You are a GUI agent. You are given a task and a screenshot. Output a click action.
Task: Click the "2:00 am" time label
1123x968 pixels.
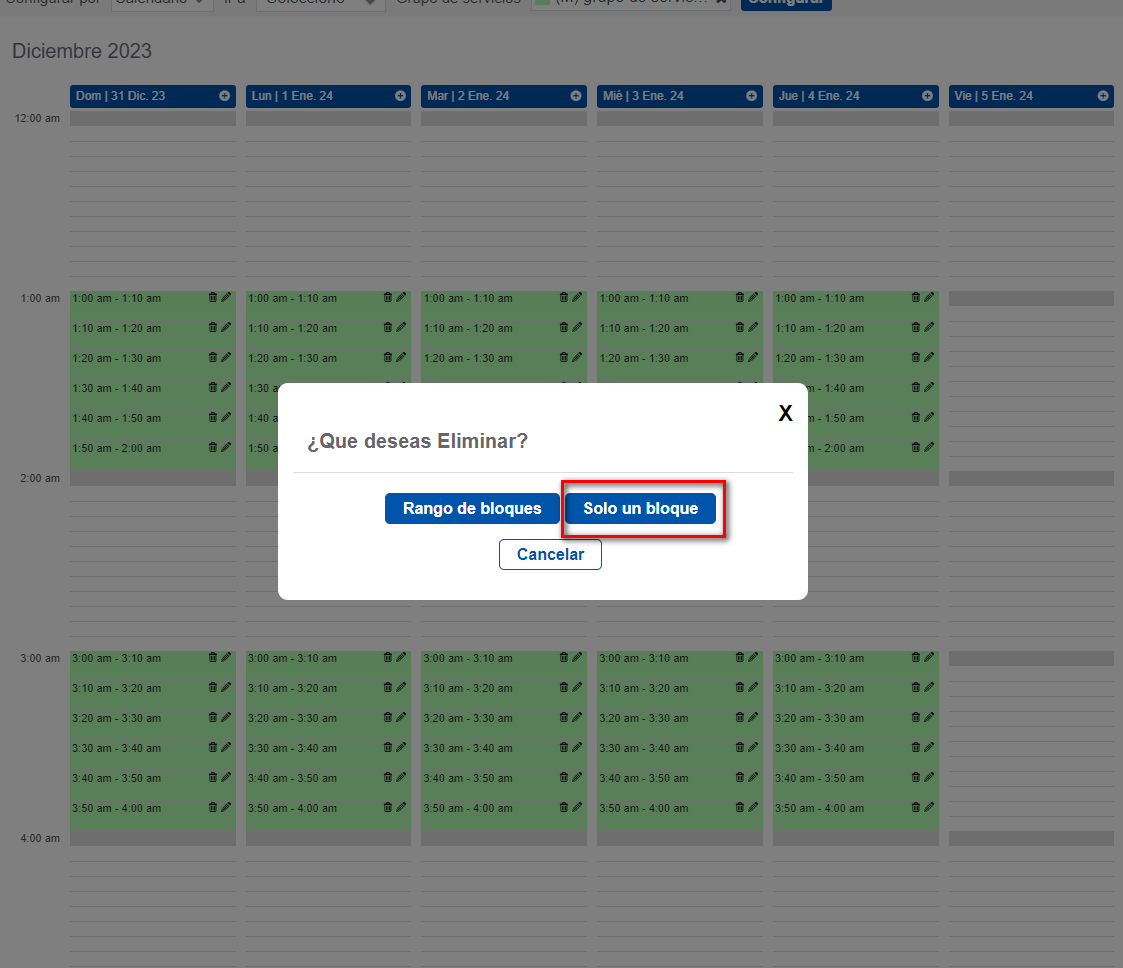coord(40,479)
